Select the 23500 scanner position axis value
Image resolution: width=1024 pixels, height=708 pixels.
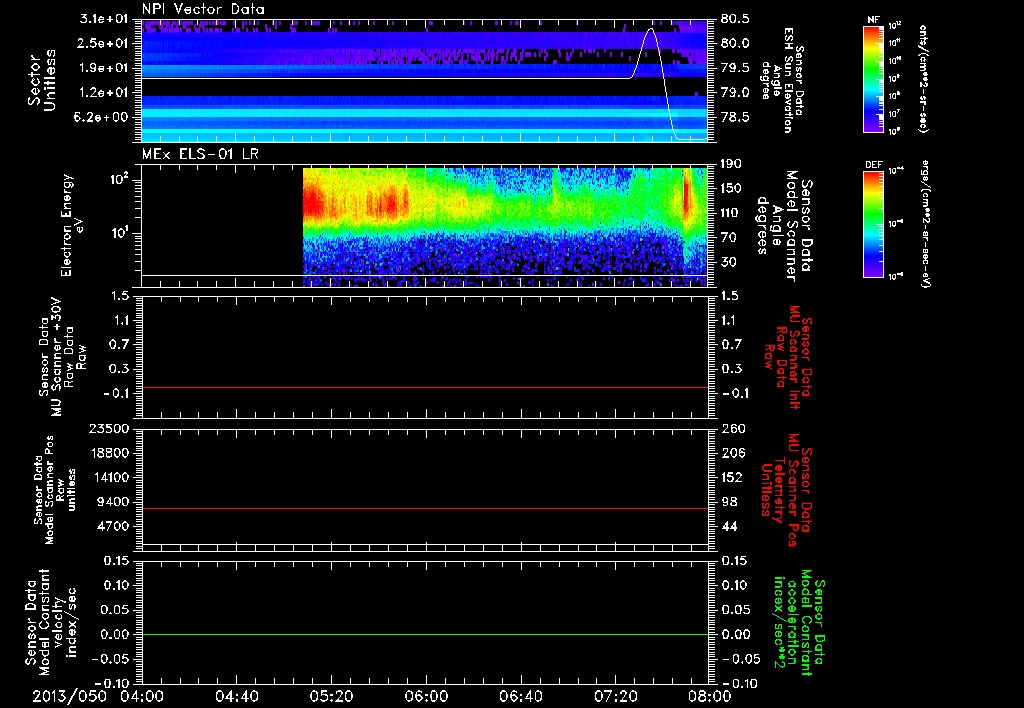tap(109, 428)
